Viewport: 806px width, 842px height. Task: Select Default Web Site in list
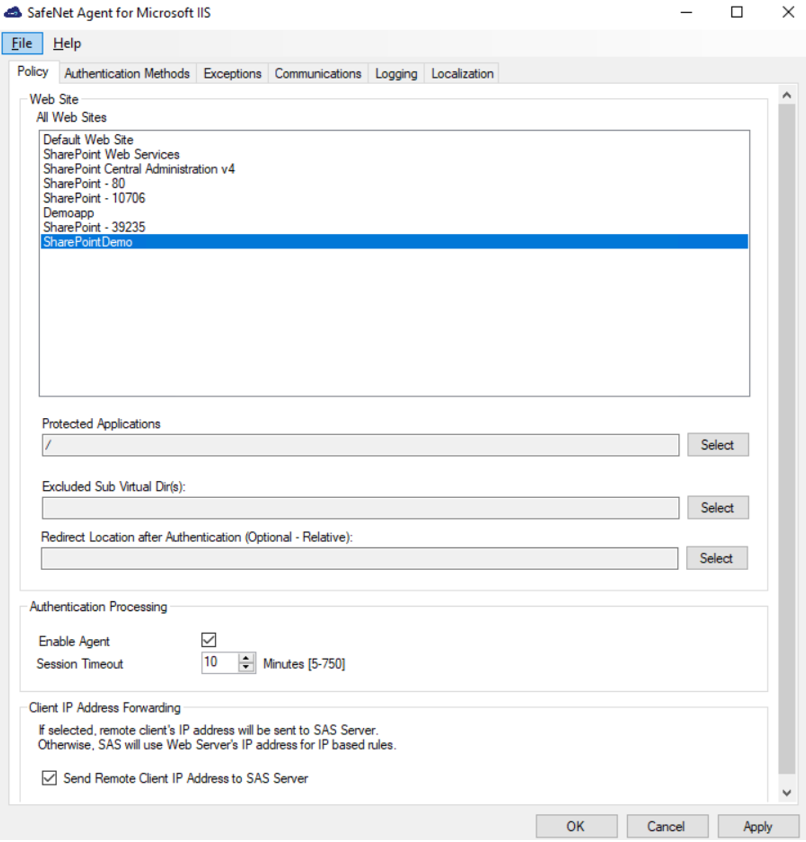(x=88, y=140)
